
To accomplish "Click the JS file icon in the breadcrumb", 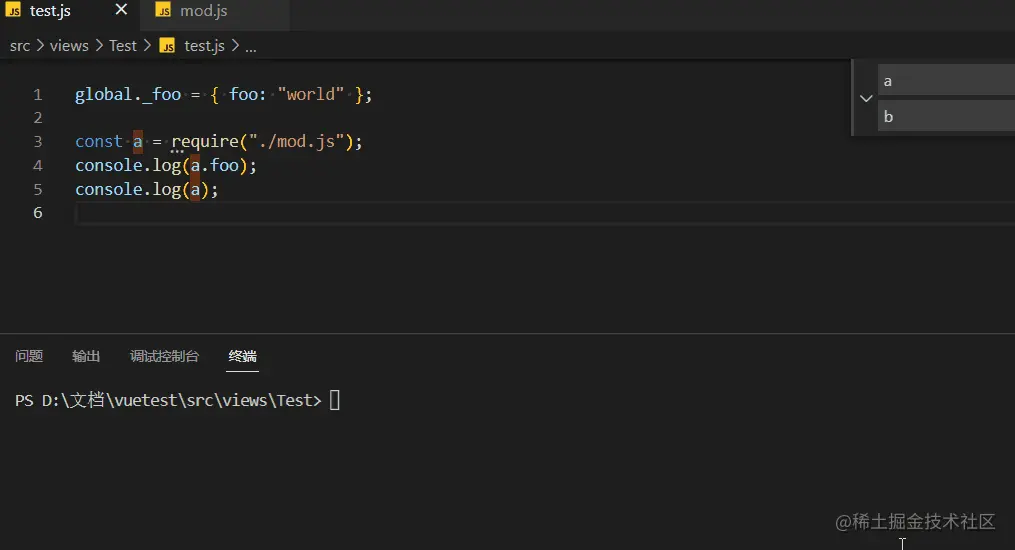I will point(167,45).
